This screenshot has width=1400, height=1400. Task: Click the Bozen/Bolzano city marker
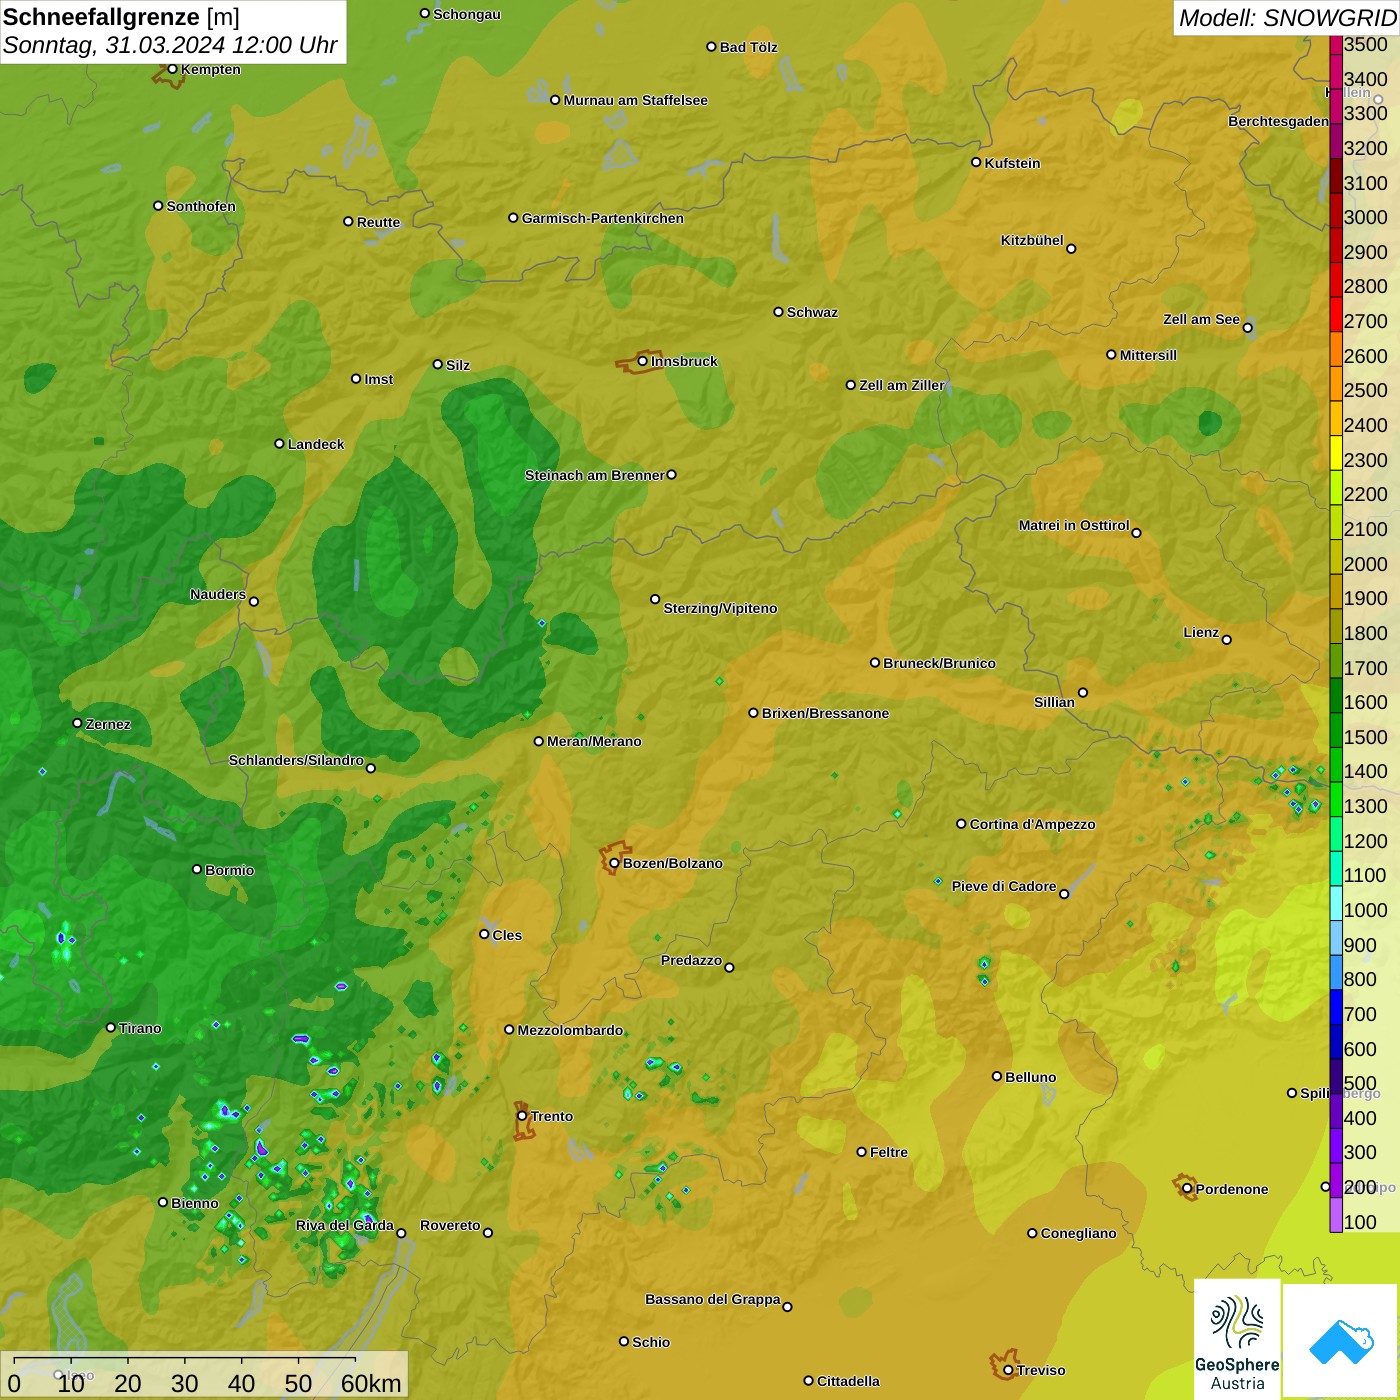(x=614, y=863)
